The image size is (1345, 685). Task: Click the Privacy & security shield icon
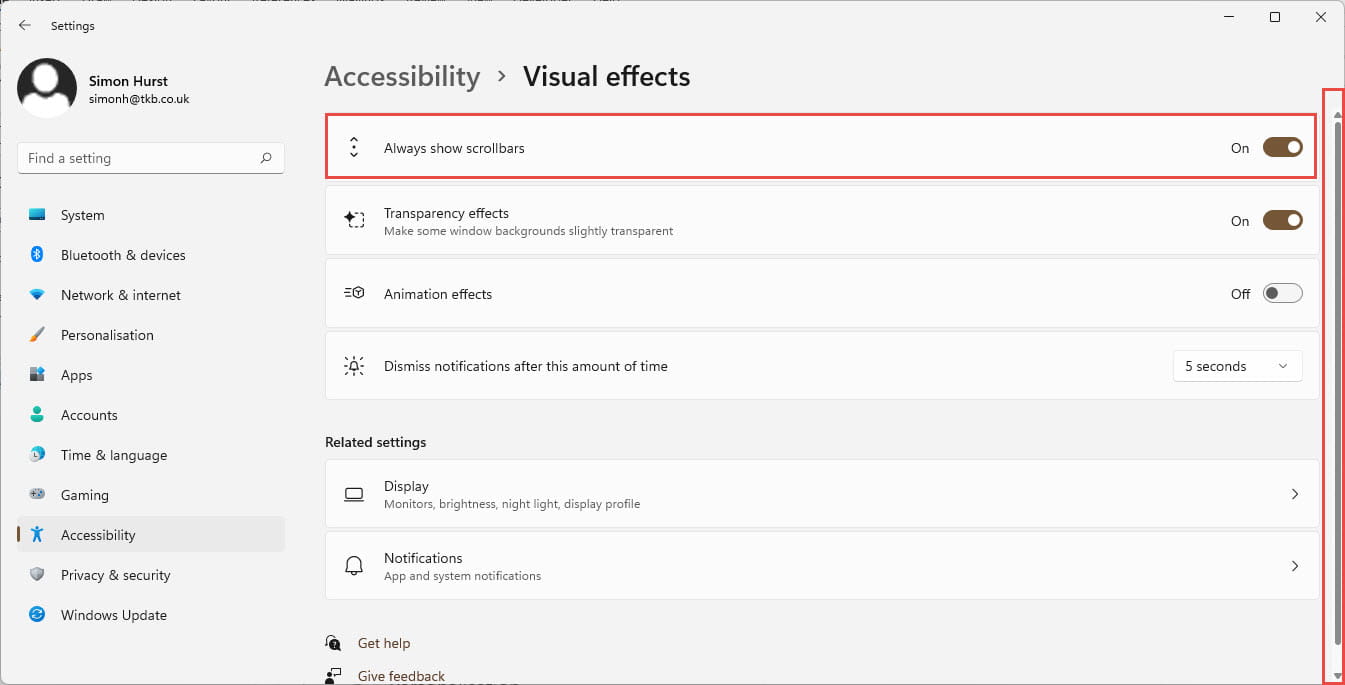[37, 575]
